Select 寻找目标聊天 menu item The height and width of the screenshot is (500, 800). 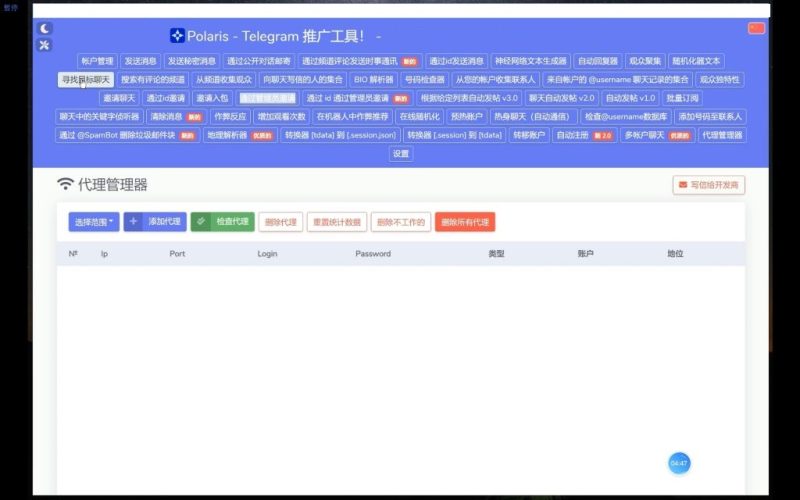click(86, 80)
